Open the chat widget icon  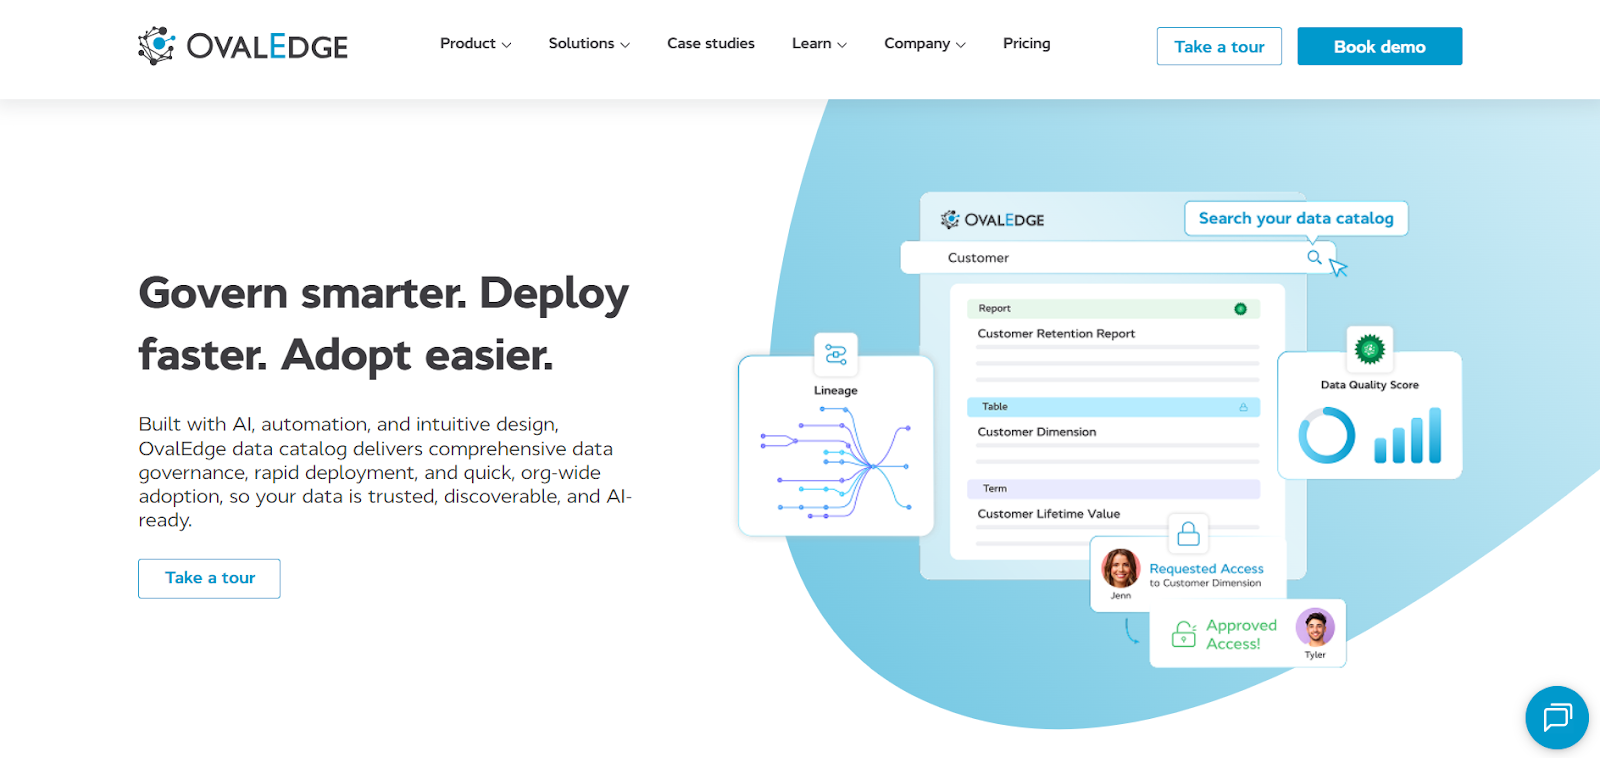coord(1557,717)
